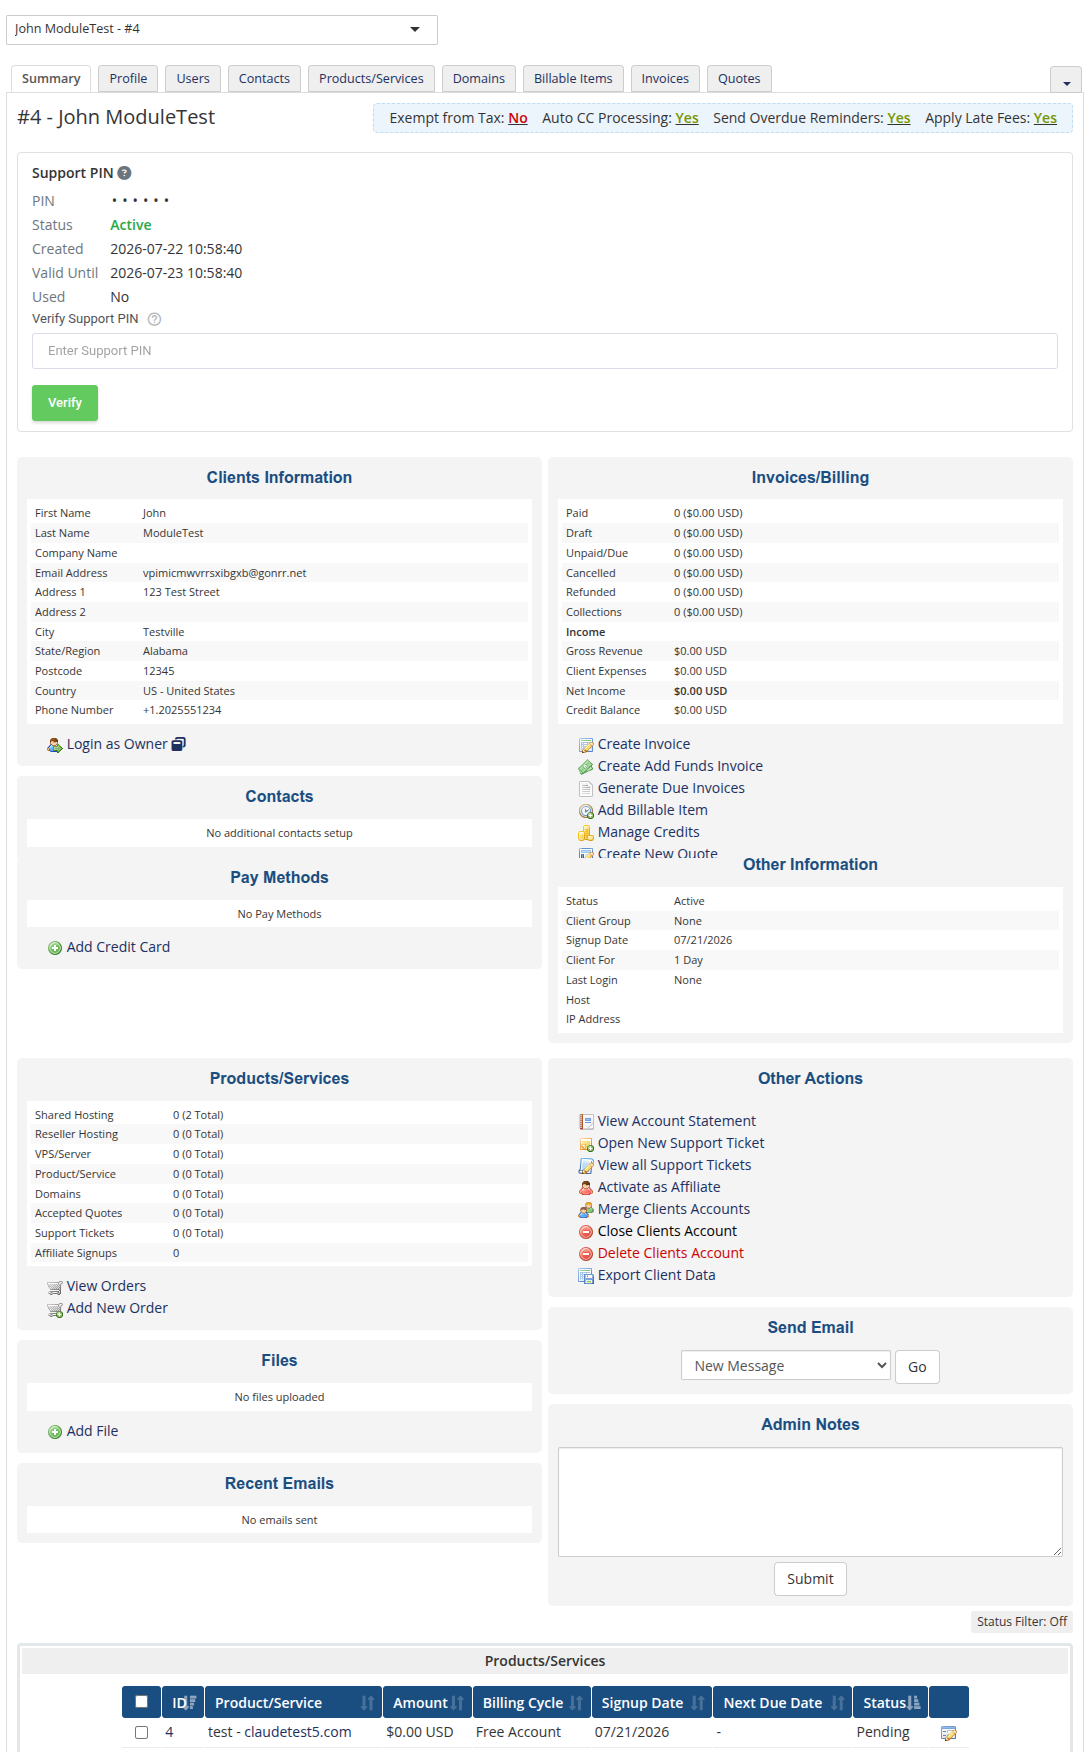Click the Status Filter: Off button
The width and height of the screenshot is (1089, 1752).
pos(1022,1622)
